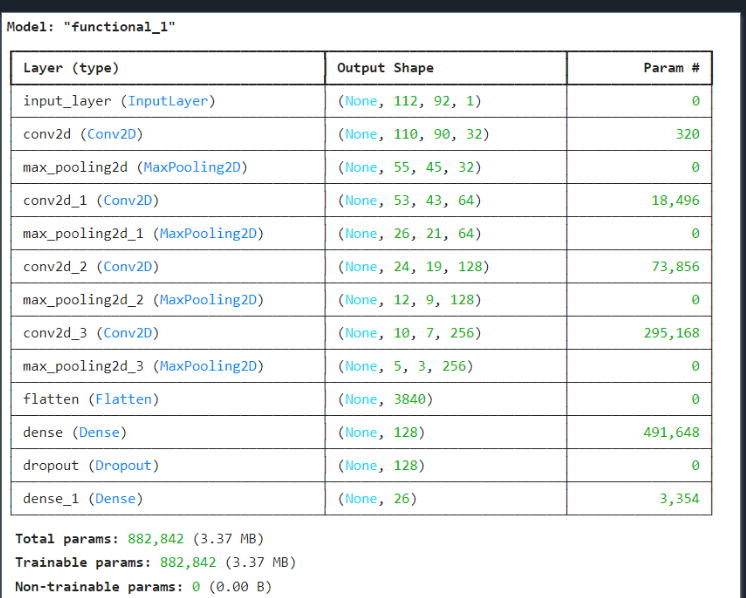Click output shape (None, 110, 90, 32)
The width and height of the screenshot is (746, 598).
pos(413,134)
